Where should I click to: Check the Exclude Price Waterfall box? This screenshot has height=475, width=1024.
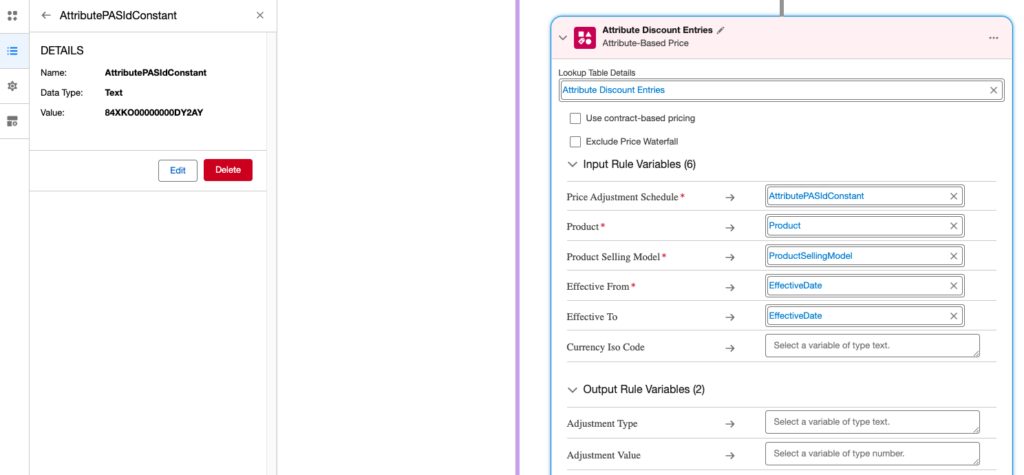[x=575, y=142]
